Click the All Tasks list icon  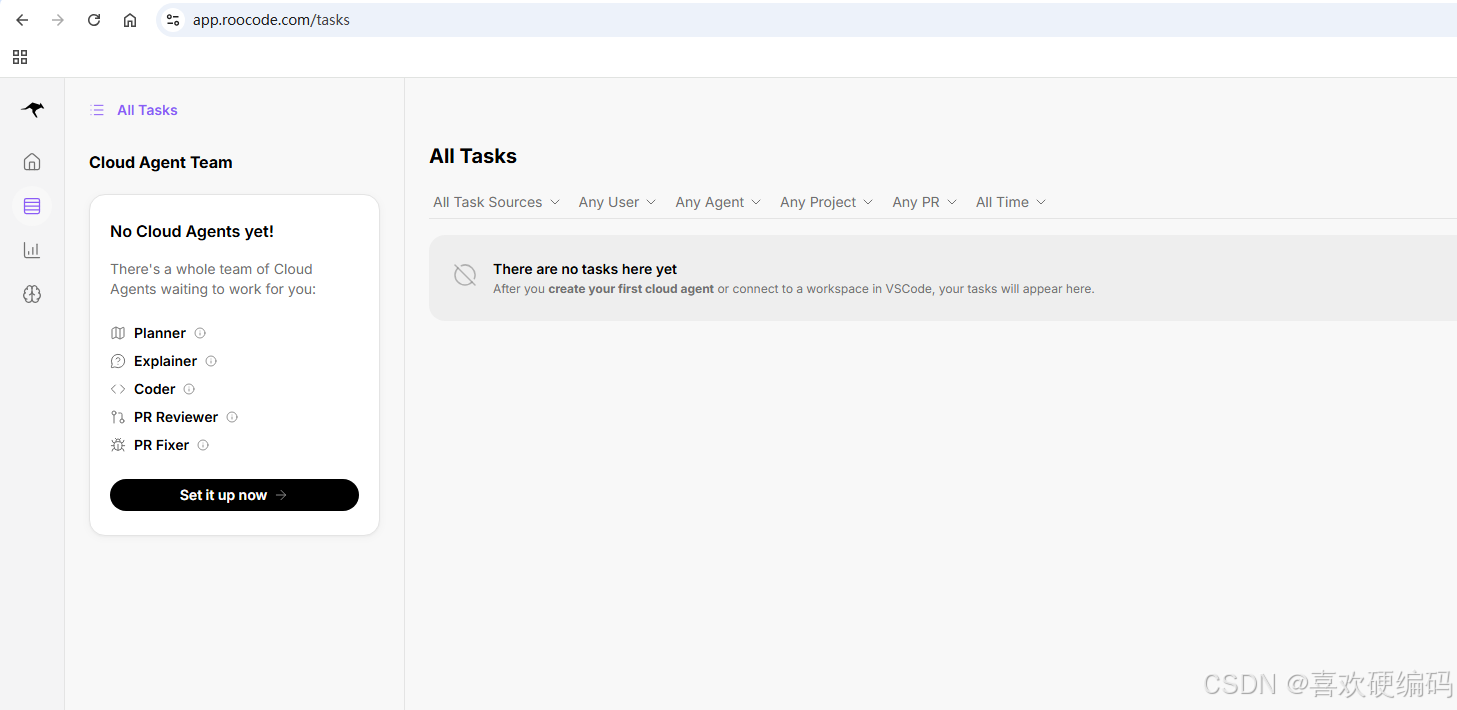pyautogui.click(x=97, y=110)
